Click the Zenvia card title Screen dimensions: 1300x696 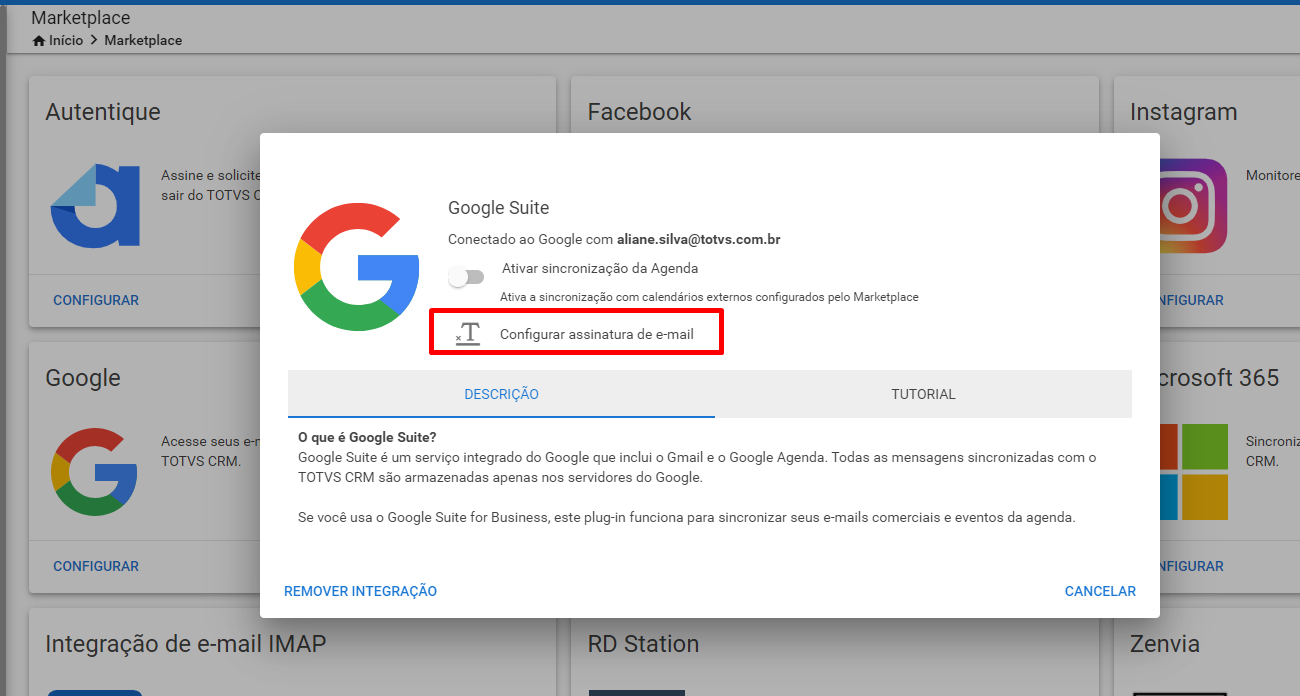tap(1165, 644)
